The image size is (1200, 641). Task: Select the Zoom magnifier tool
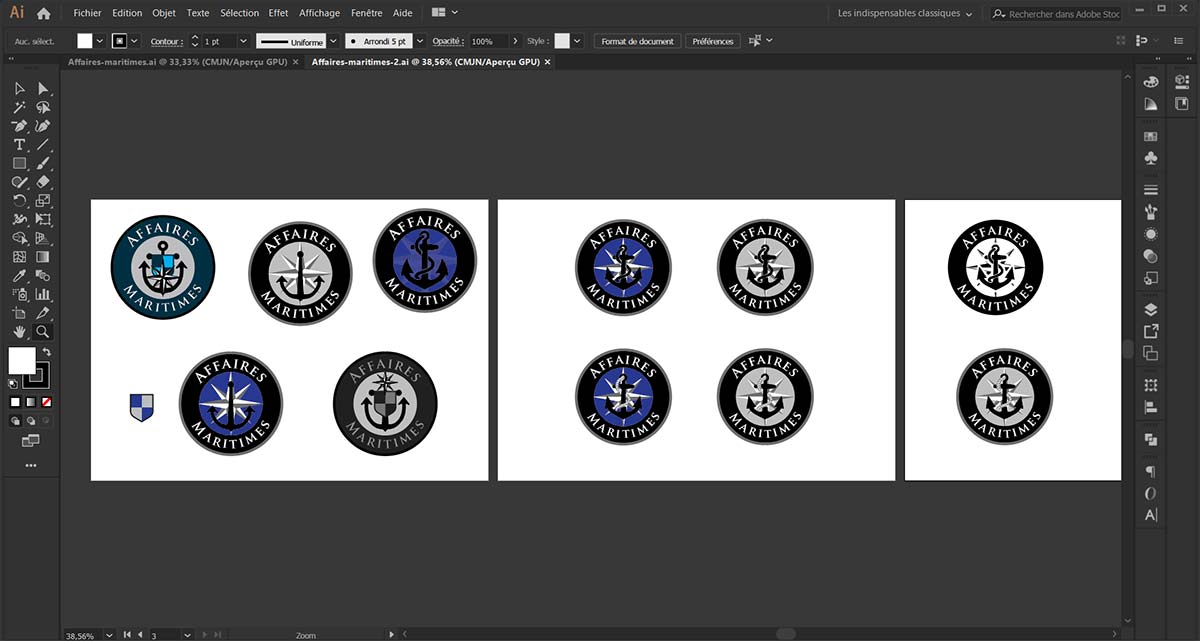43,332
